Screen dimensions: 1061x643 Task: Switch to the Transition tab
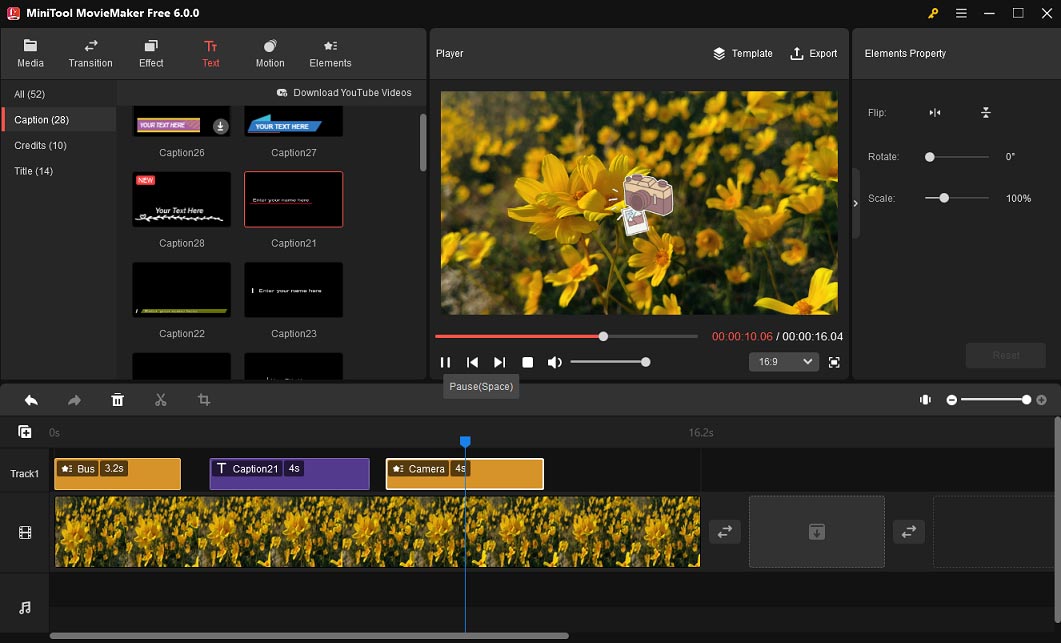click(x=90, y=53)
